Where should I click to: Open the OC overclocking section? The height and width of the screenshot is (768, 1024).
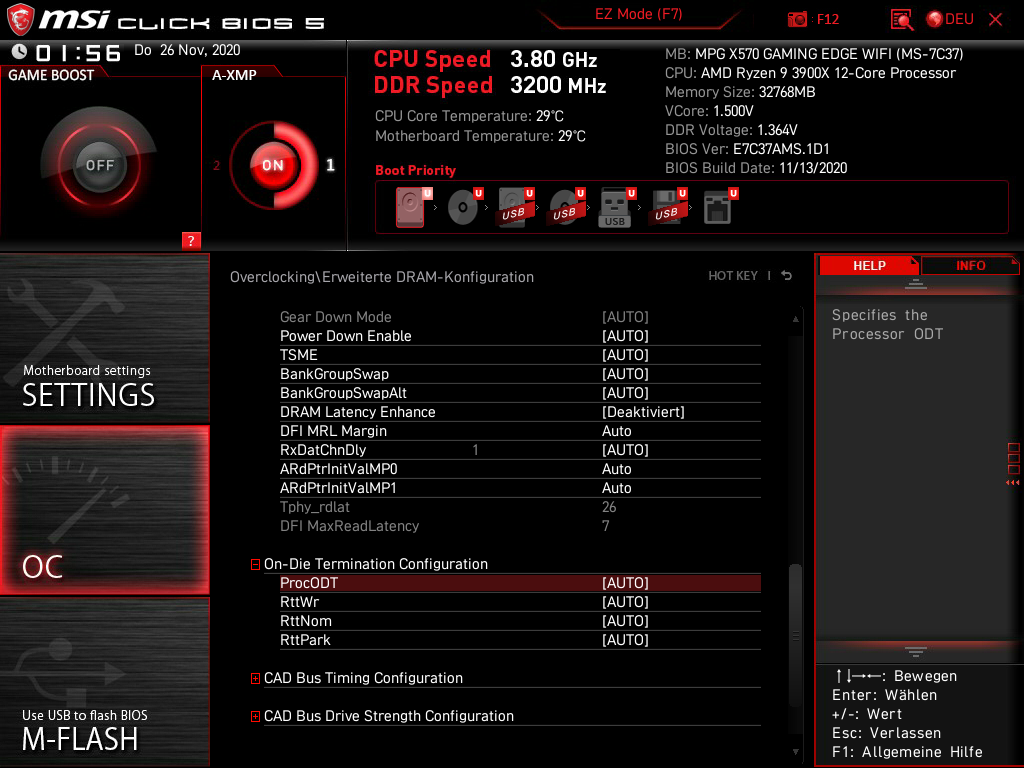click(x=104, y=510)
